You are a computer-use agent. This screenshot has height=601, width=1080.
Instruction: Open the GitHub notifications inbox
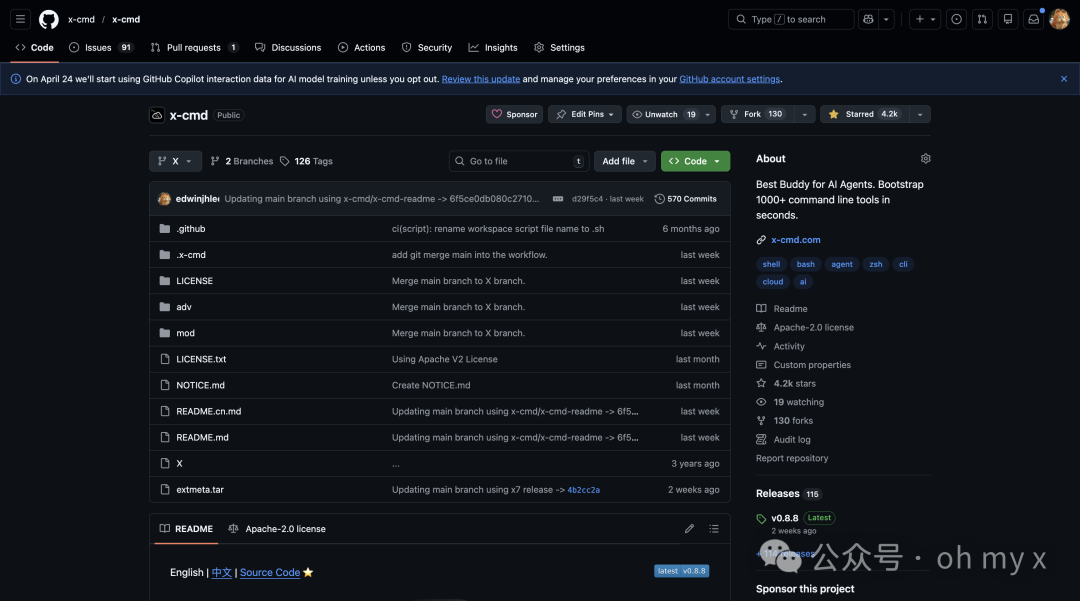(x=1033, y=18)
